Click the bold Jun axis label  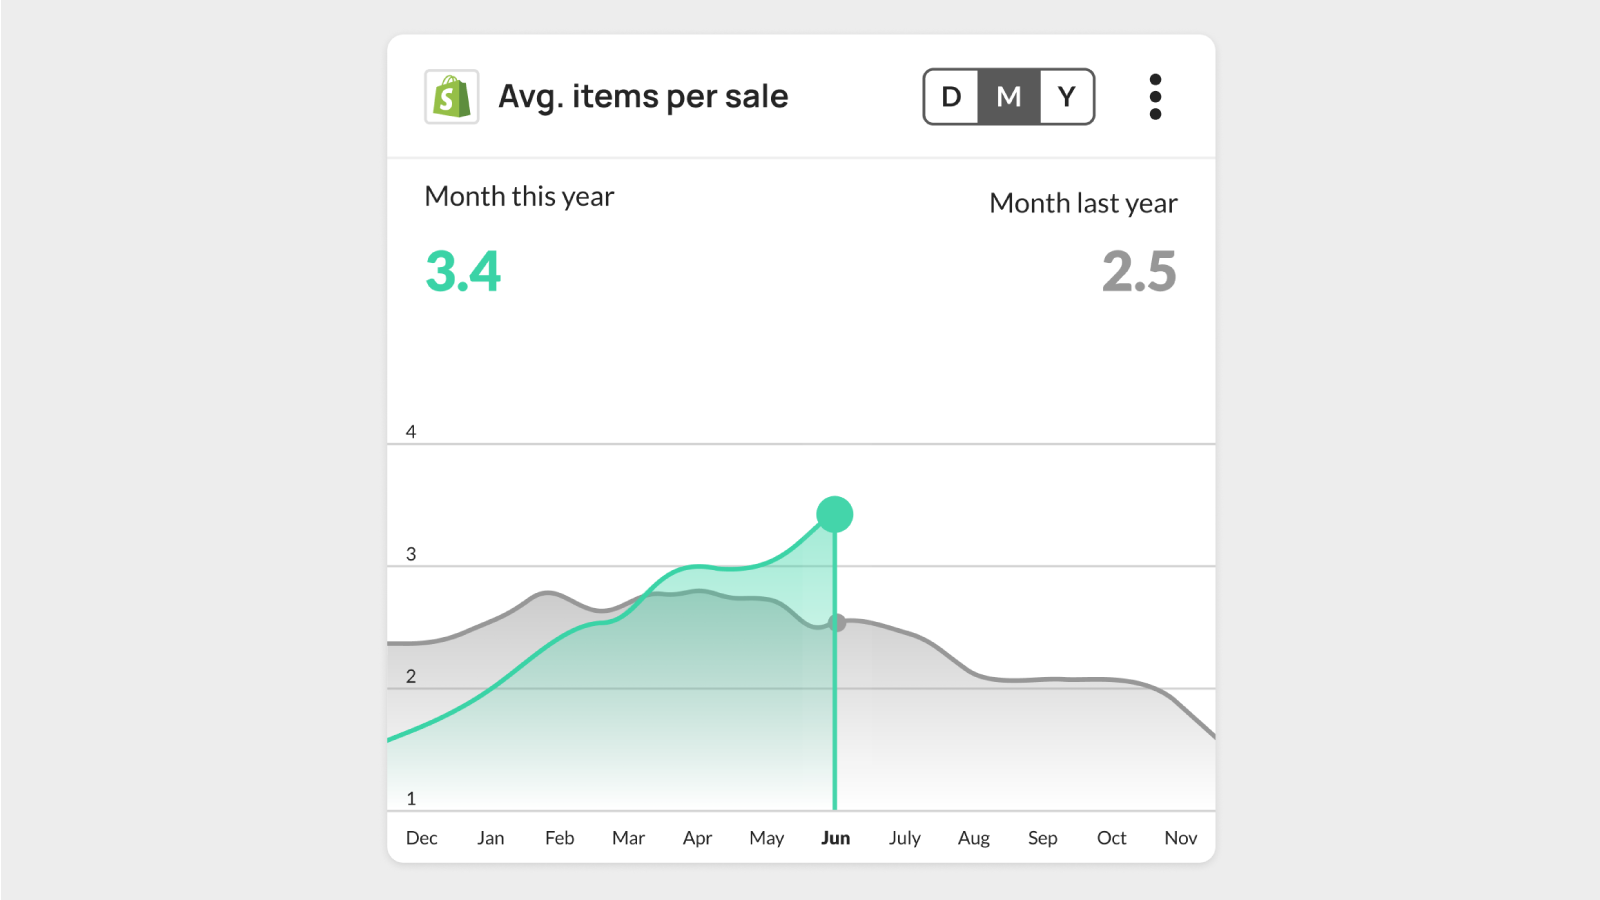[x=835, y=838]
